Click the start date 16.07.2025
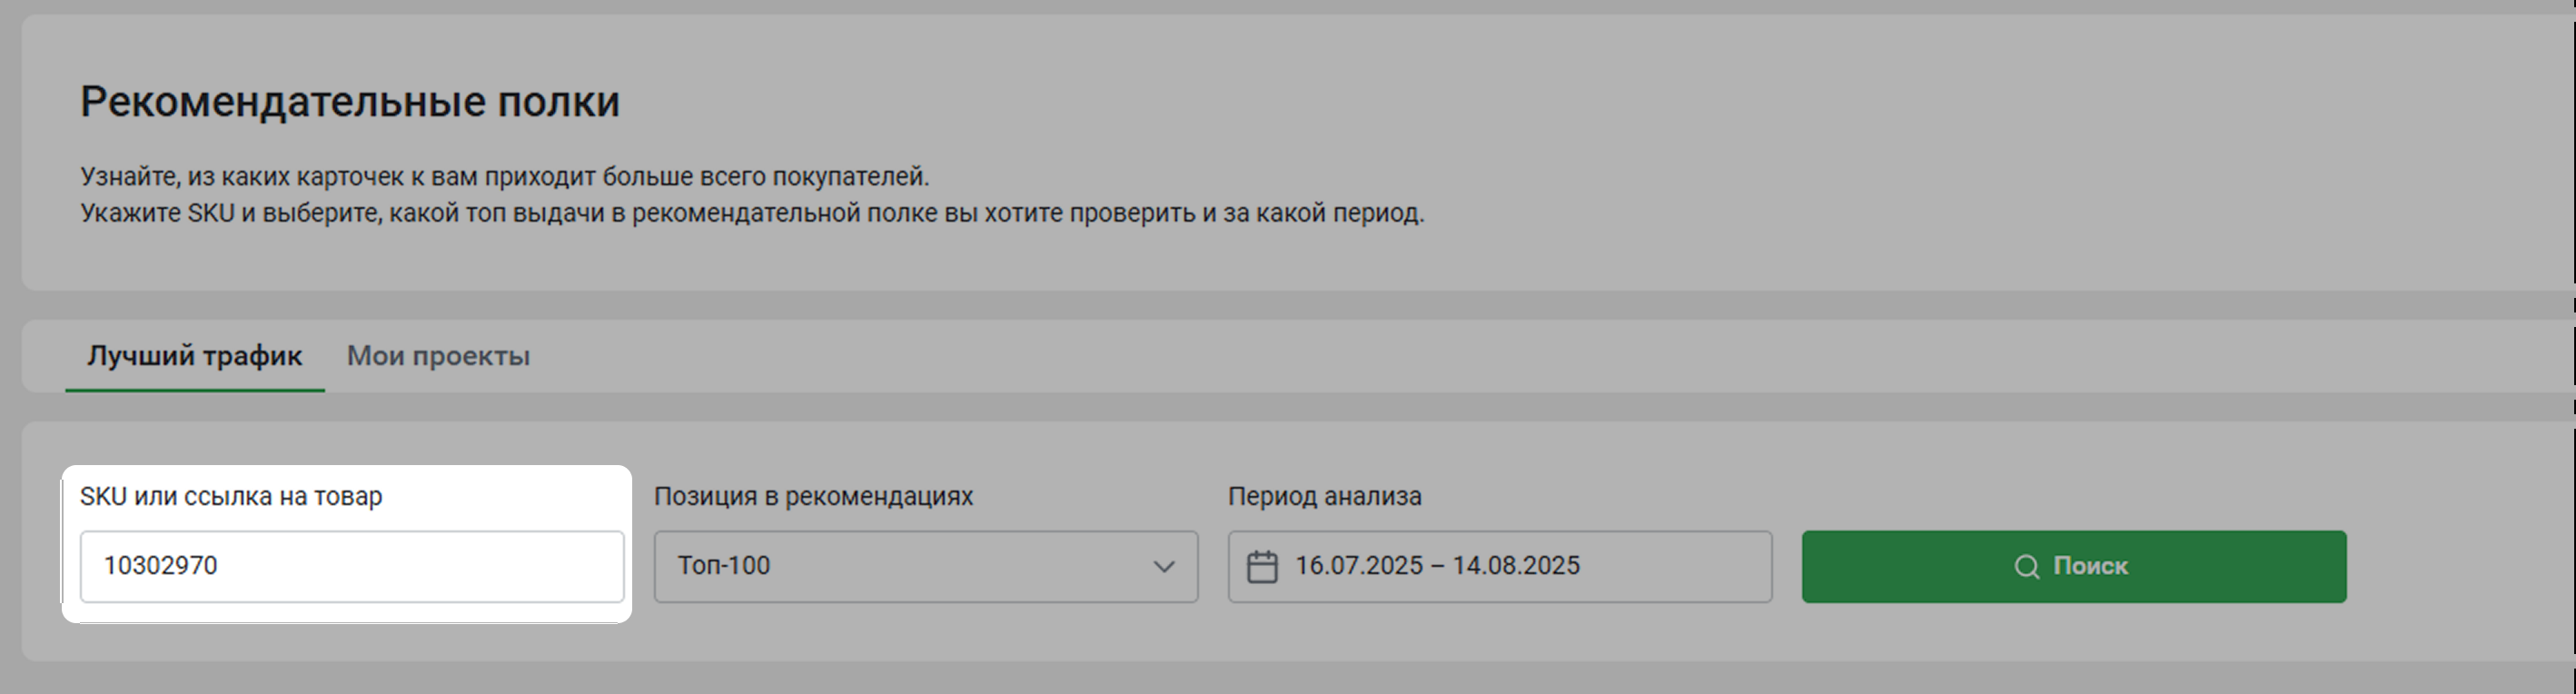This screenshot has height=694, width=2576. 1358,566
